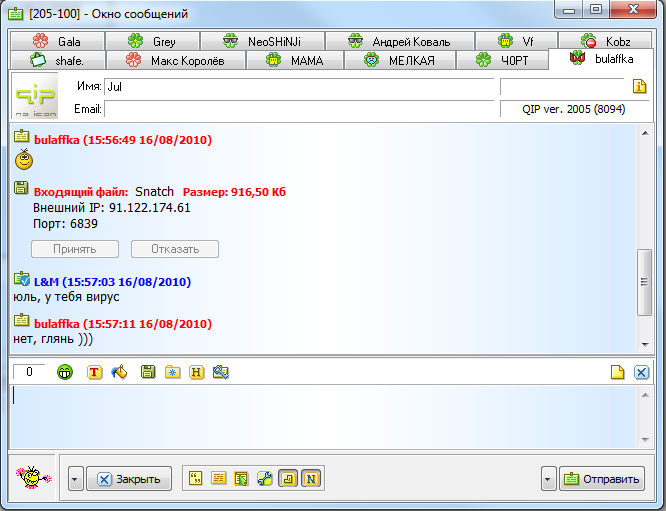The image size is (666, 511).
Task: Click the Имя name field
Action: point(299,87)
